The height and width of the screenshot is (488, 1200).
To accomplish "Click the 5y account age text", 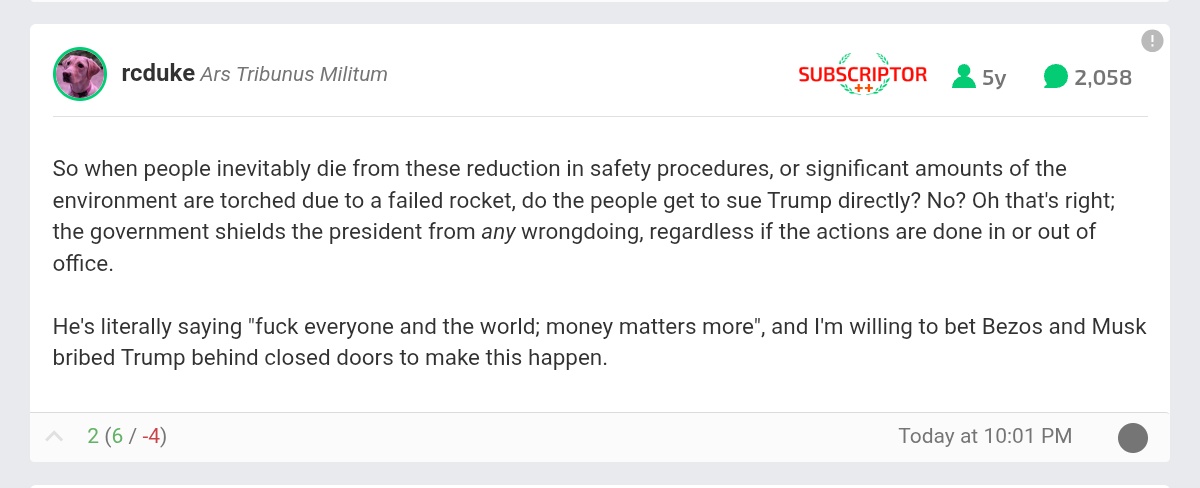I will click(x=994, y=77).
